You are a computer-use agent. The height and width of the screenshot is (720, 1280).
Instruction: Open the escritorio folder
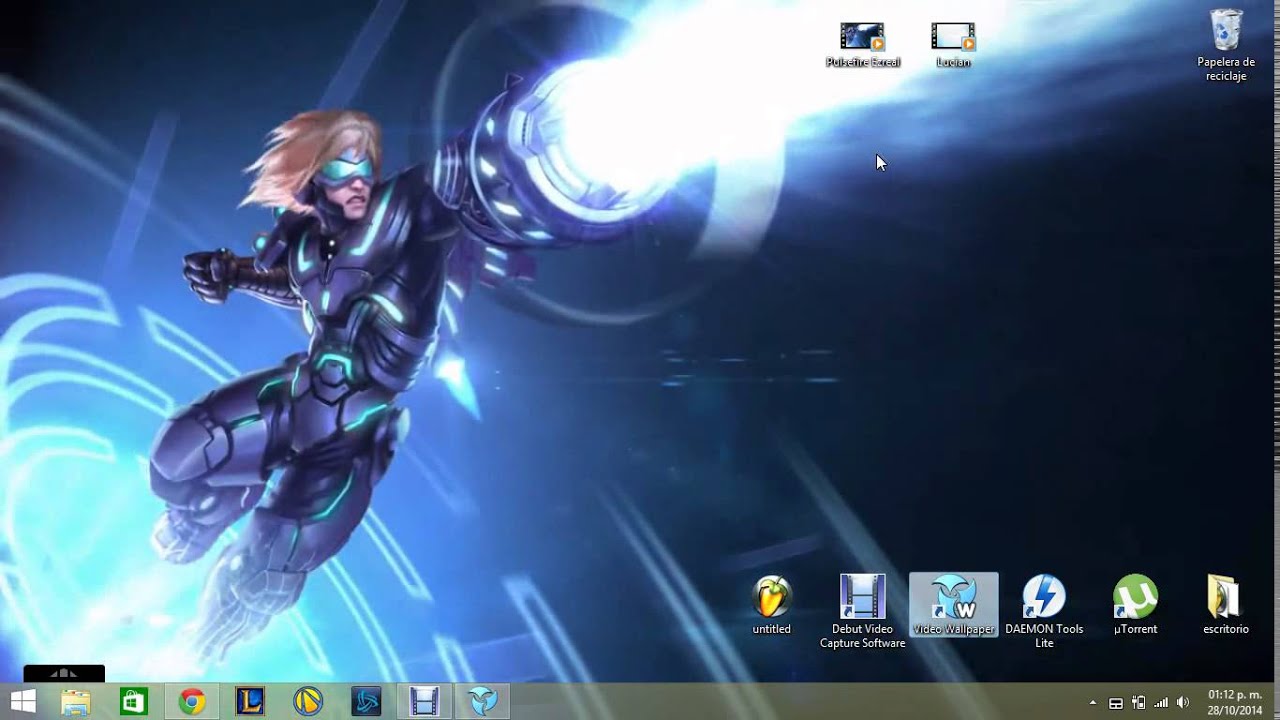click(x=1226, y=605)
